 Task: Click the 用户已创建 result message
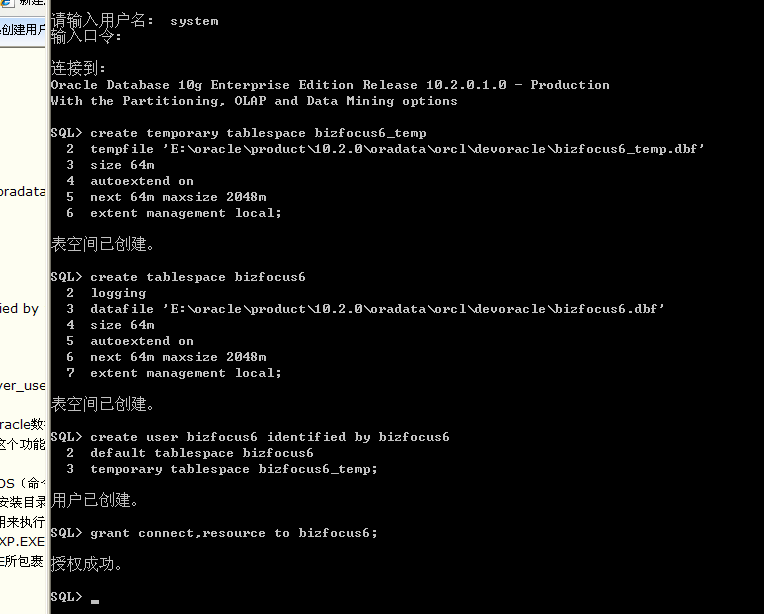click(x=95, y=500)
